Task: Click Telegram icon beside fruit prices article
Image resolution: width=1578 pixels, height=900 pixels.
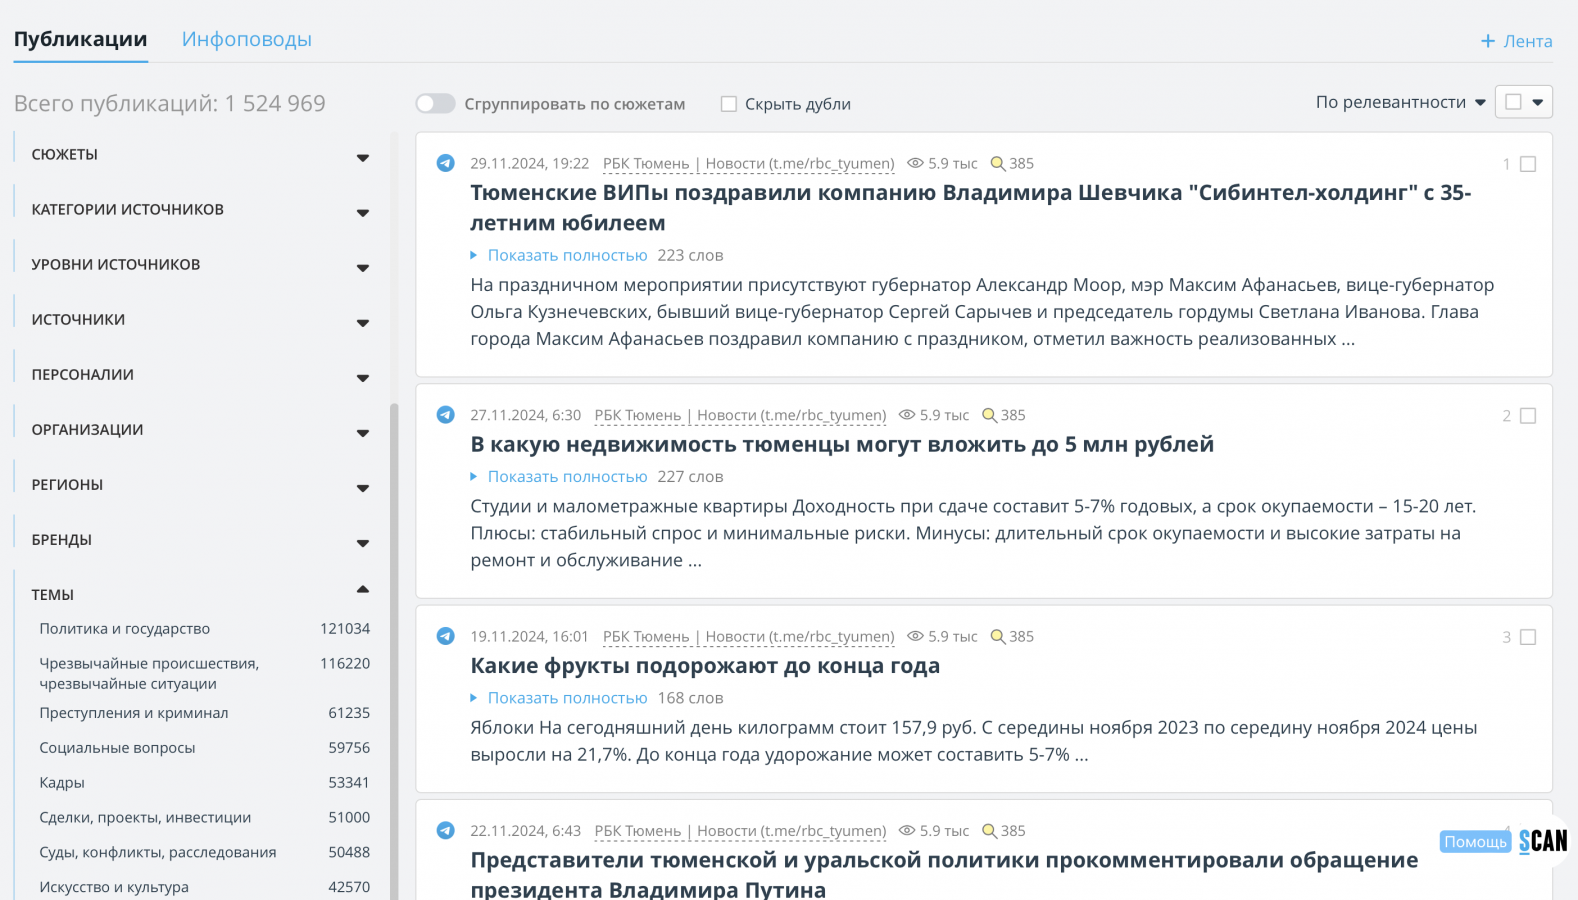Action: coord(446,636)
